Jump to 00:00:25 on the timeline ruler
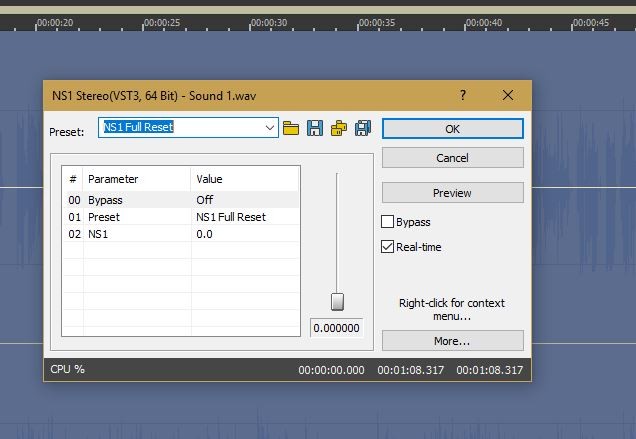The image size is (636, 439). pyautogui.click(x=162, y=22)
